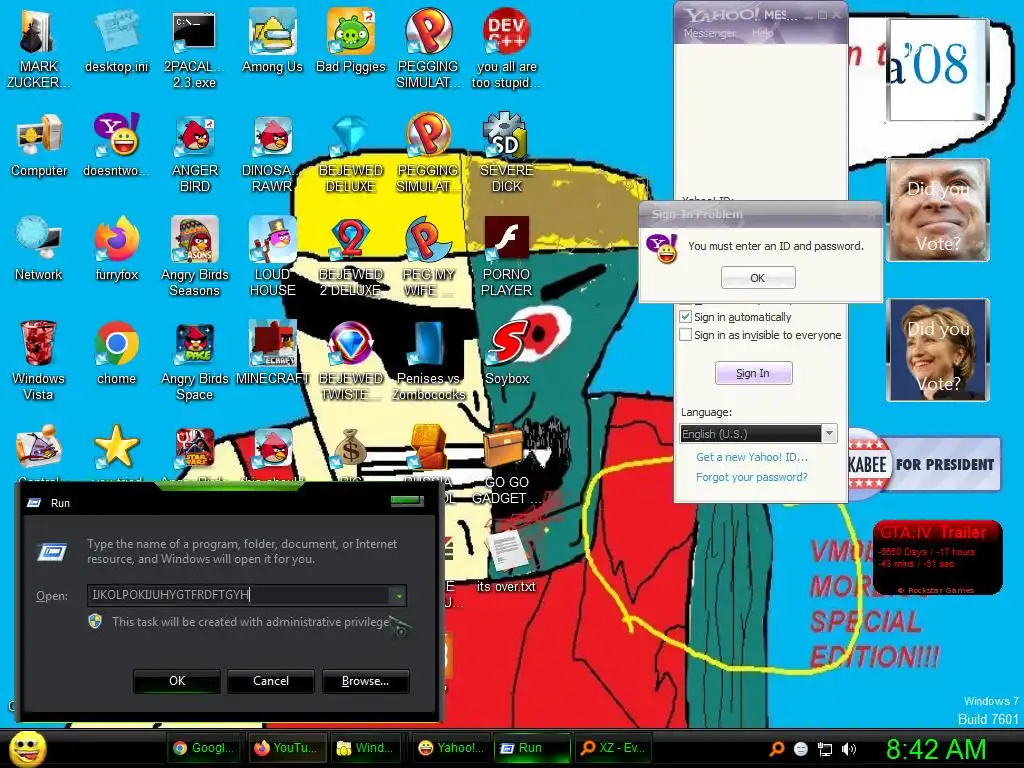
Task: Click the smiley Start button
Action: [x=27, y=748]
